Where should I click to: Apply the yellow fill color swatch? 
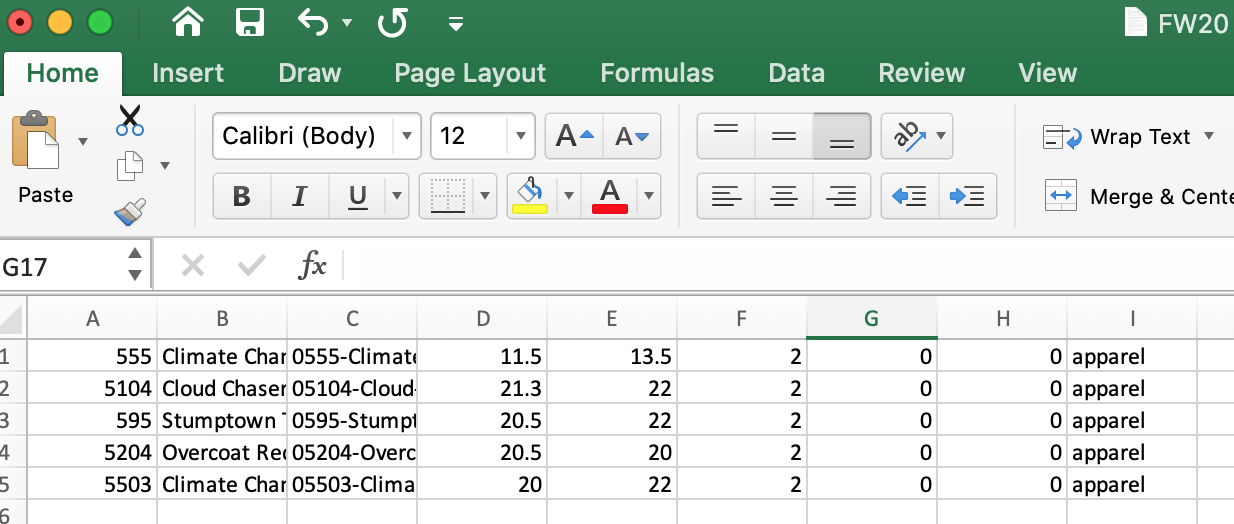(529, 196)
